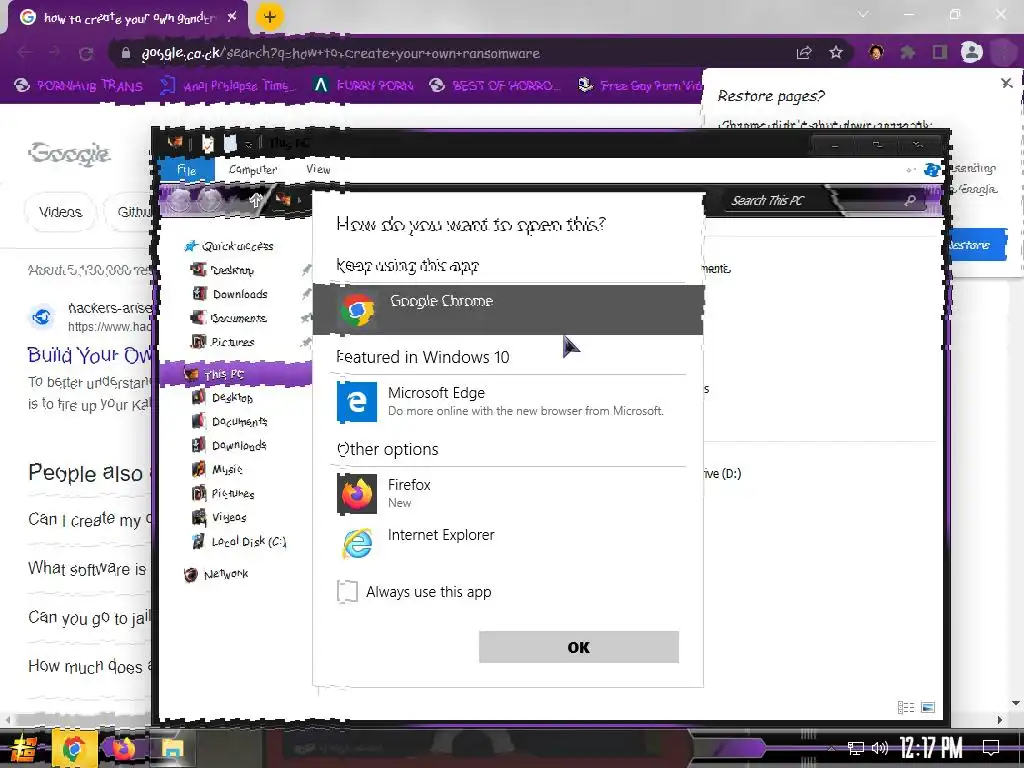This screenshot has width=1024, height=768.
Task: Switch Explorer to large icons view
Action: coord(928,707)
